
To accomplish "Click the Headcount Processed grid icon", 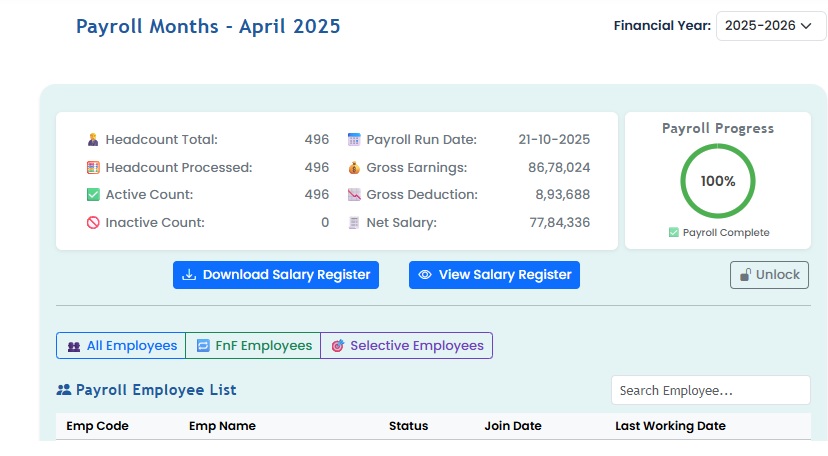I will tap(93, 168).
